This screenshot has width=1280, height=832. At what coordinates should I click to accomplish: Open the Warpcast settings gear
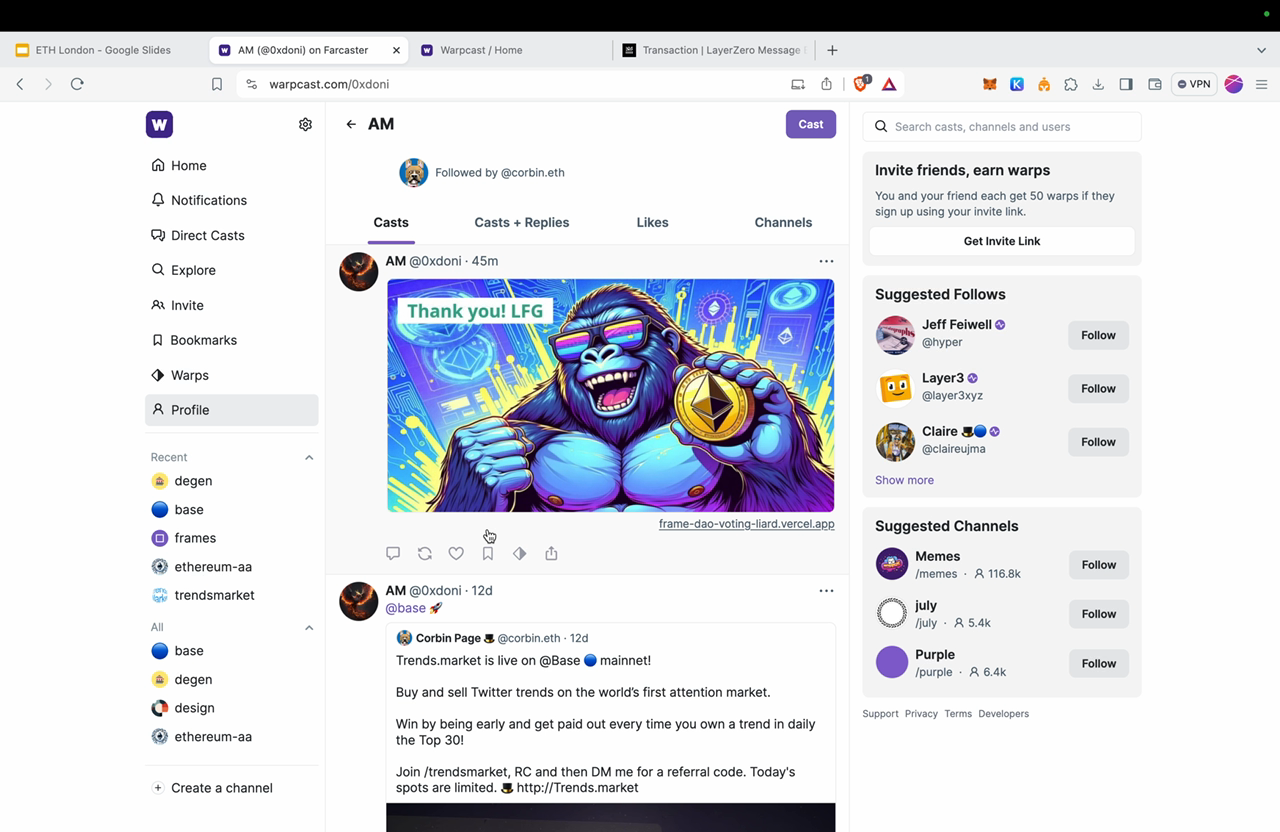click(x=305, y=125)
